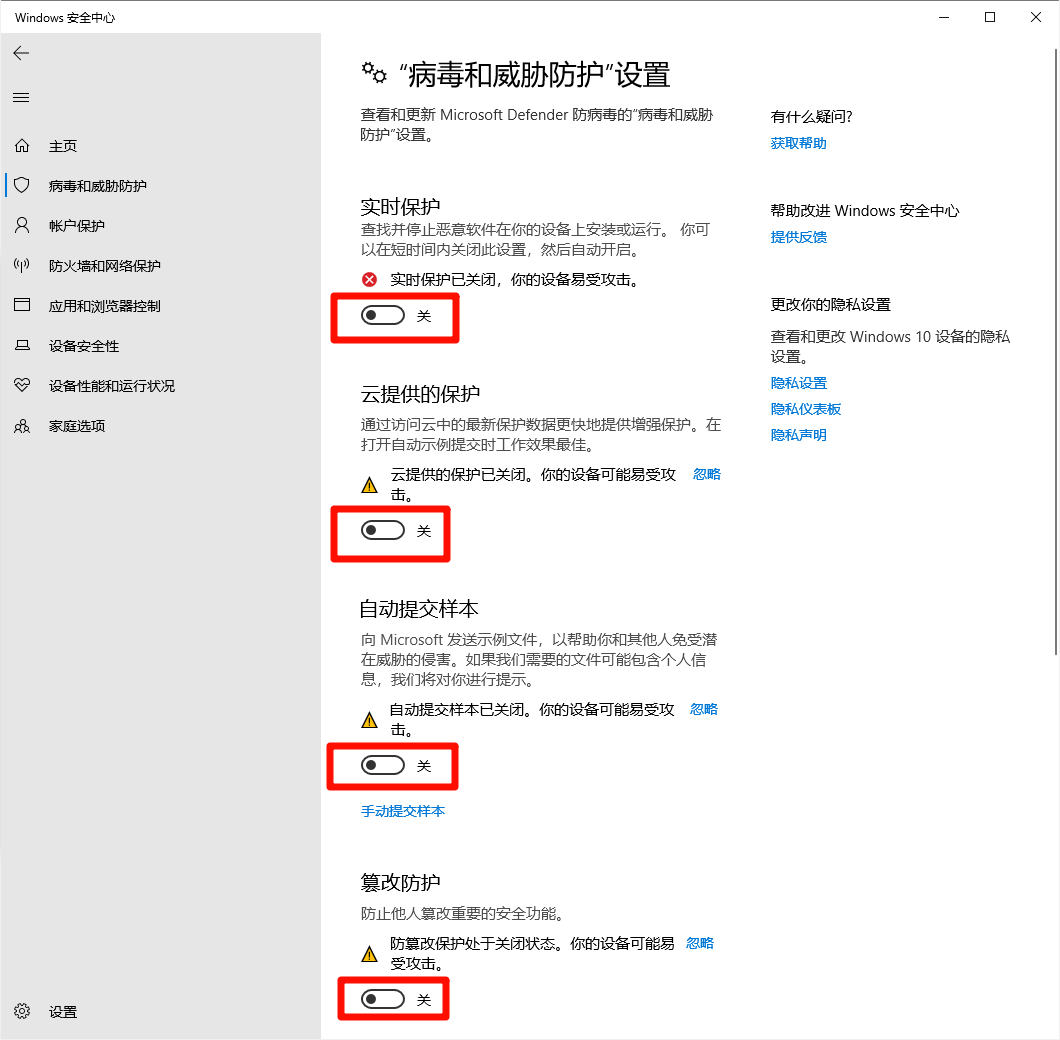
Task: Open the hamburger navigation menu
Action: 21,97
